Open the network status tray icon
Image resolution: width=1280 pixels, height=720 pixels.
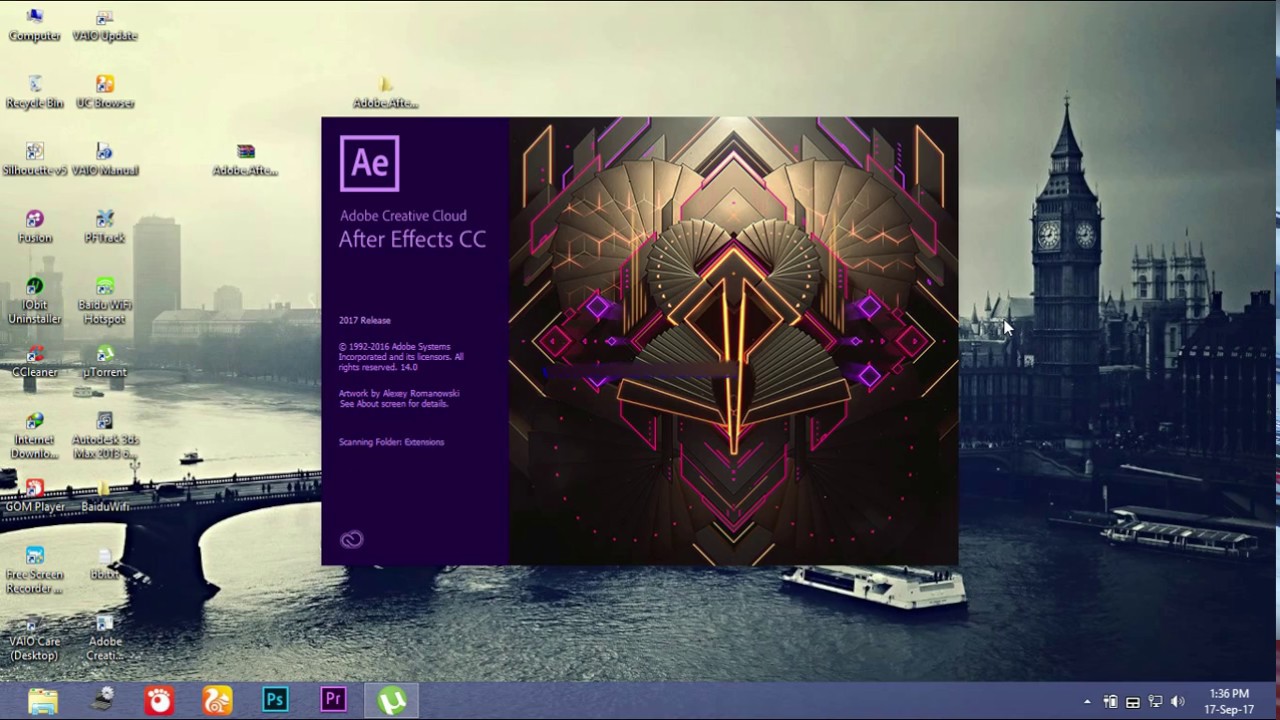(1155, 702)
